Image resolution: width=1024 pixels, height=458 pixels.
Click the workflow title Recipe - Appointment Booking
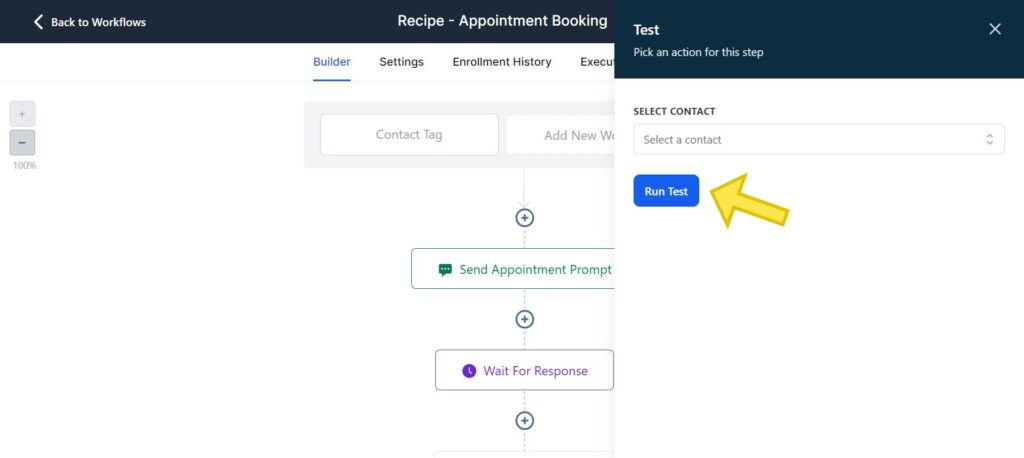click(502, 21)
